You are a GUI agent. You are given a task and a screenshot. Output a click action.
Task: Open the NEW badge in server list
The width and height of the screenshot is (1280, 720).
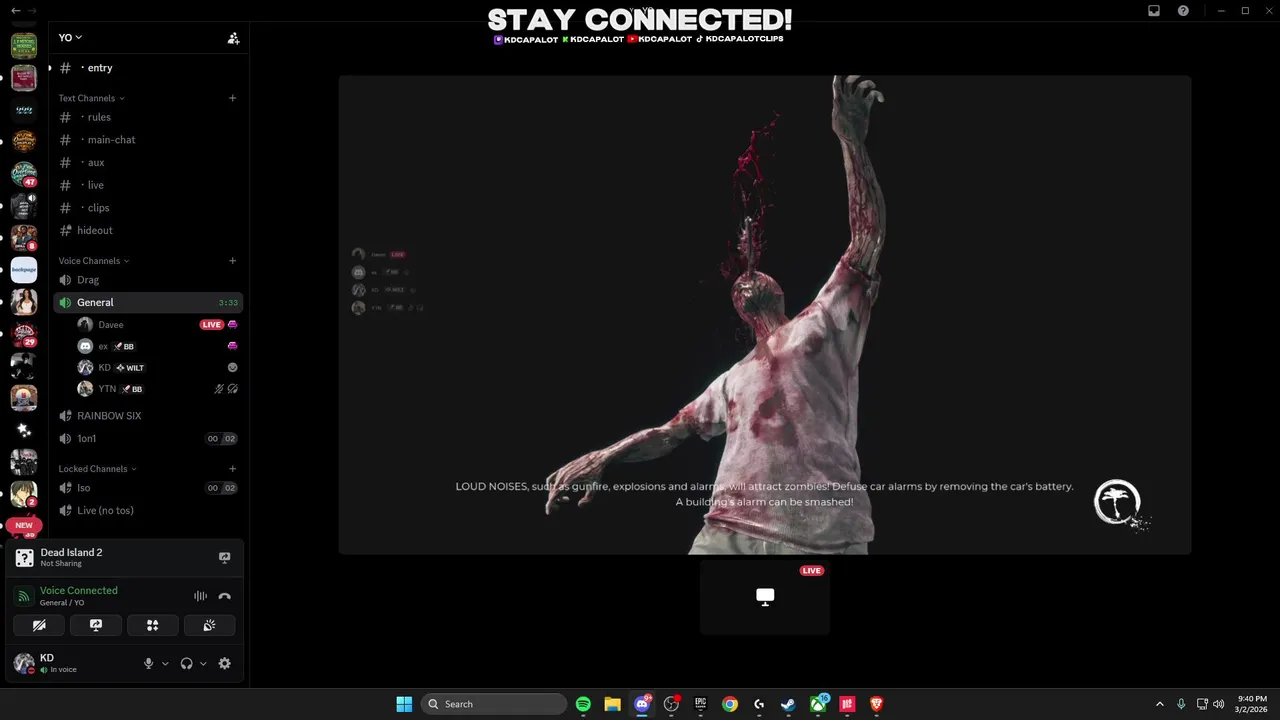tap(24, 525)
